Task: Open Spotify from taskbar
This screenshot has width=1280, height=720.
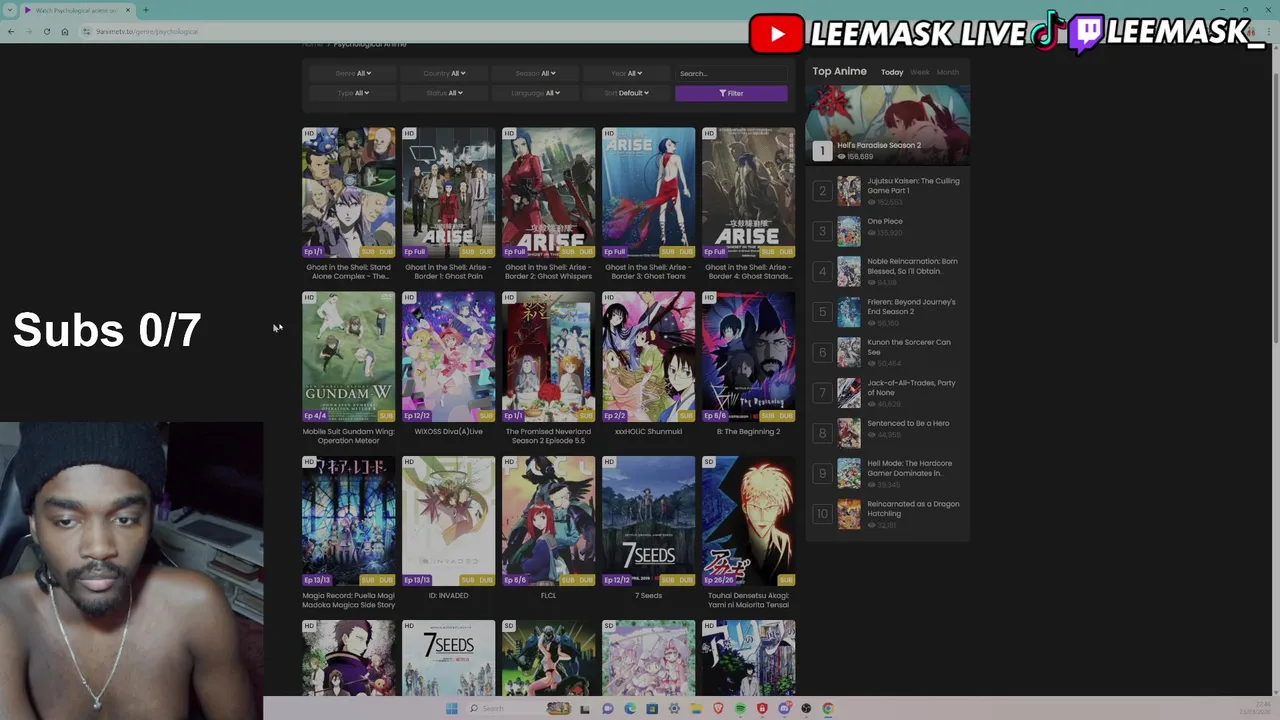Action: pos(740,708)
